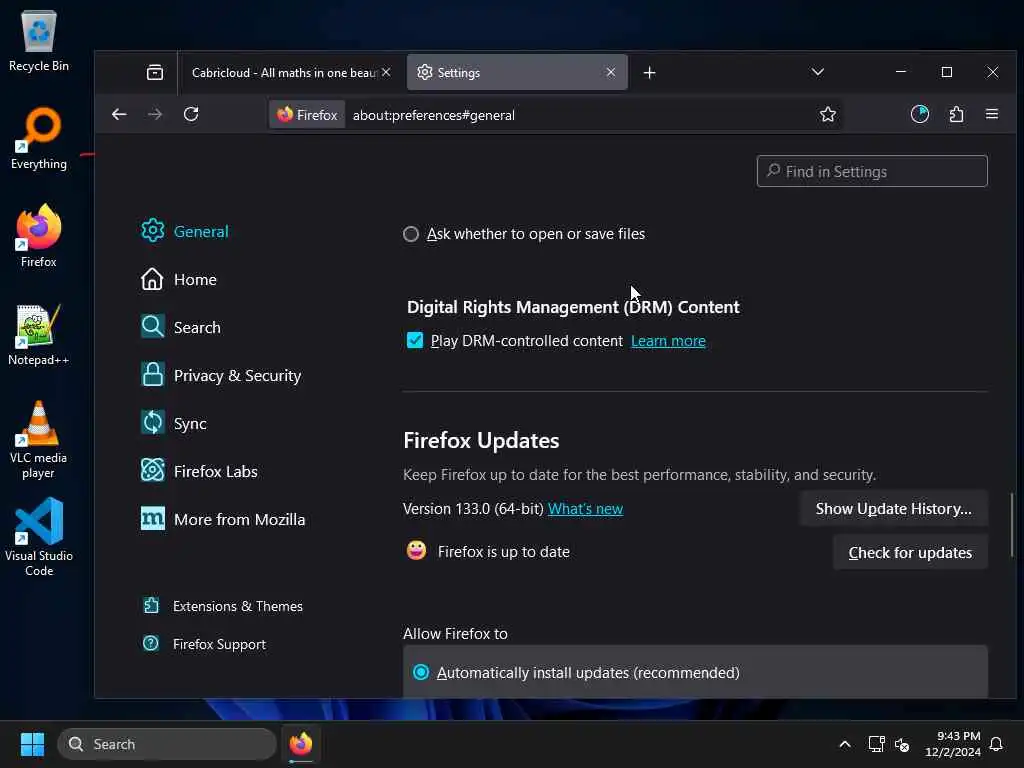This screenshot has height=768, width=1024.
Task: Open the taskbar clock and date
Action: click(953, 744)
